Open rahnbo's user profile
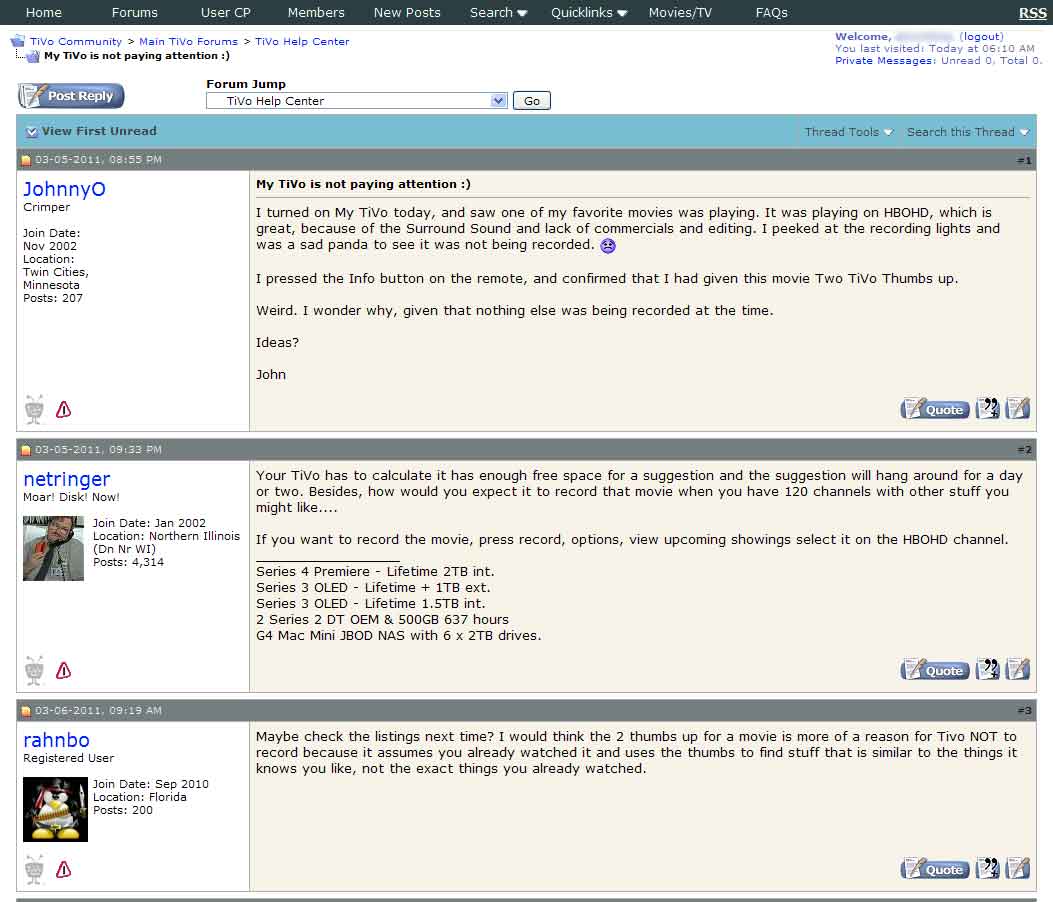Image resolution: width=1053 pixels, height=902 pixels. [x=56, y=740]
